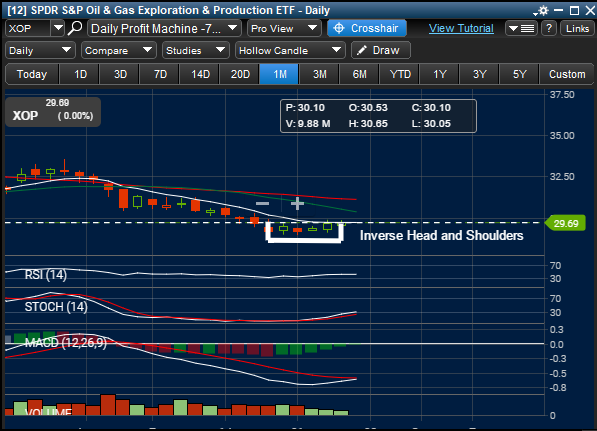Open the Daily interval dropdown

pos(40,50)
